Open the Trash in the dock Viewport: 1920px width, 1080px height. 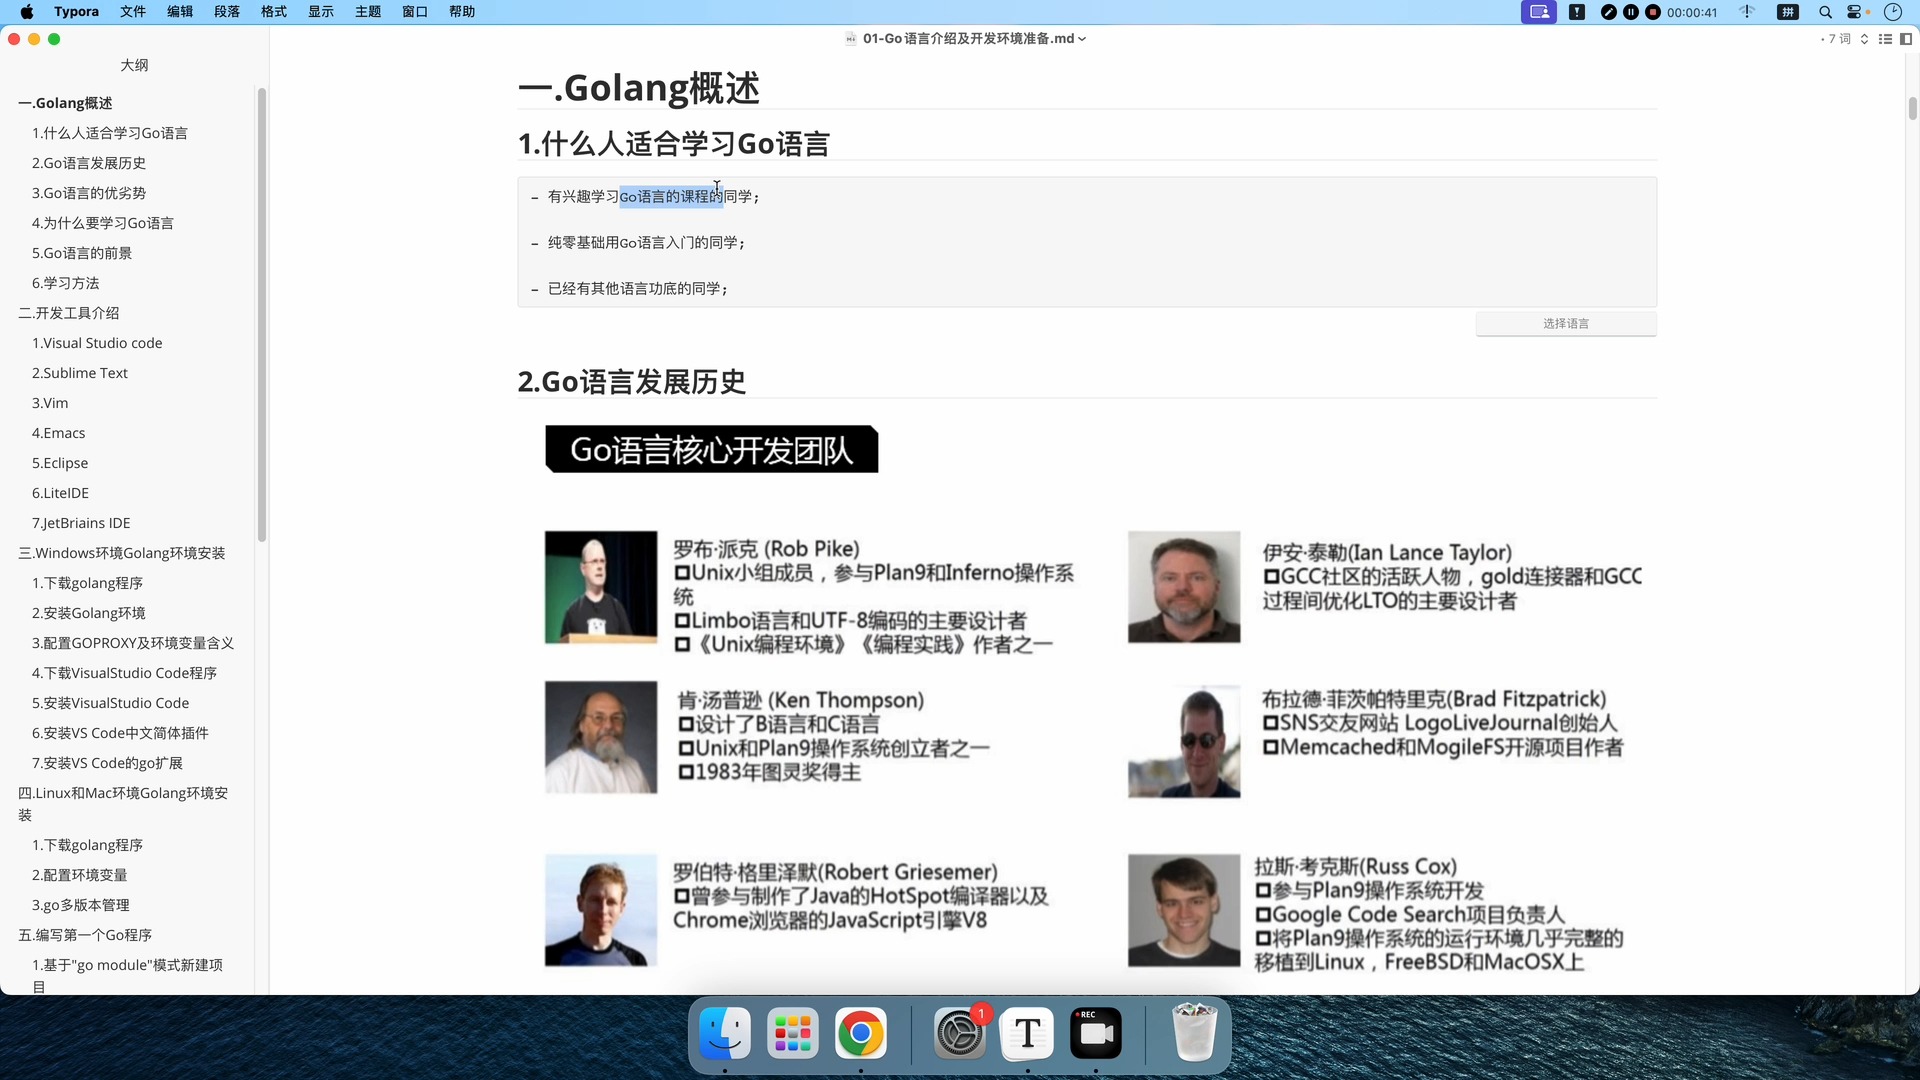(x=1194, y=1033)
